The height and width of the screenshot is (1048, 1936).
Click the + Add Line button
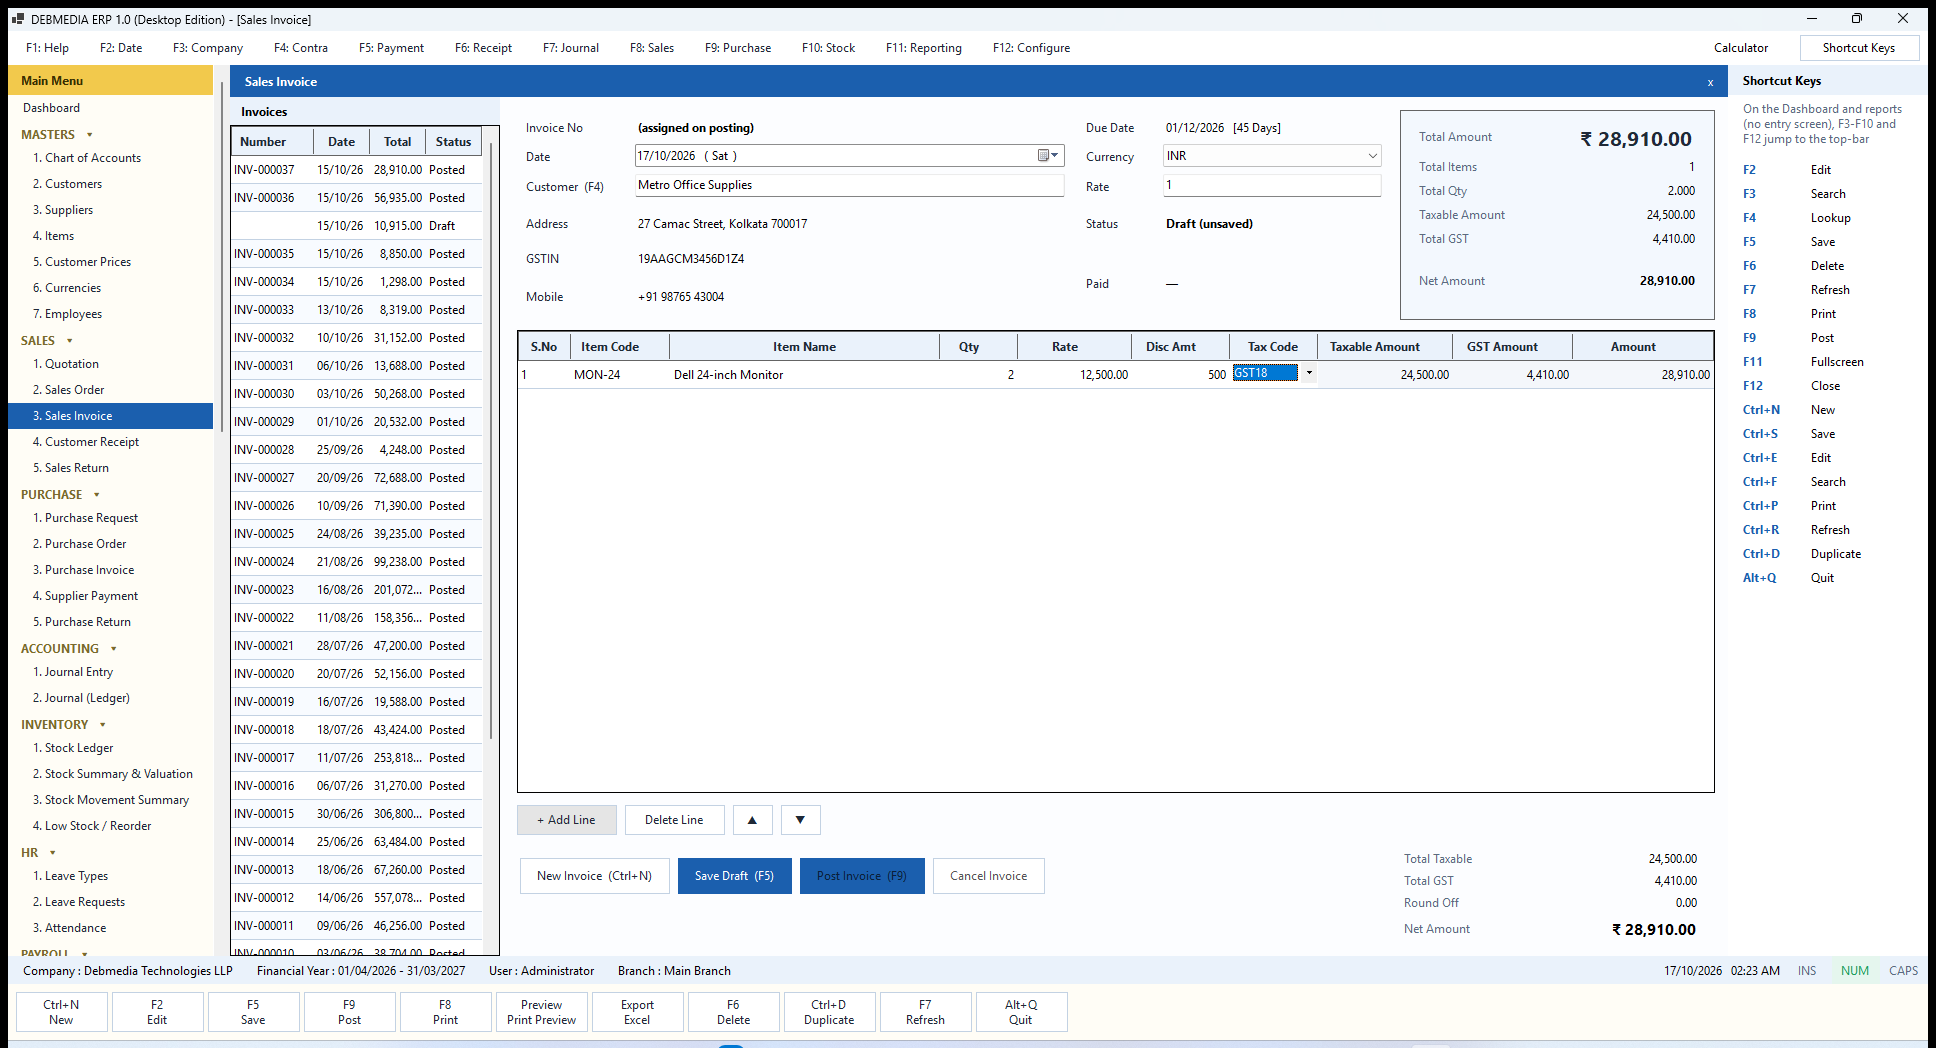(566, 820)
